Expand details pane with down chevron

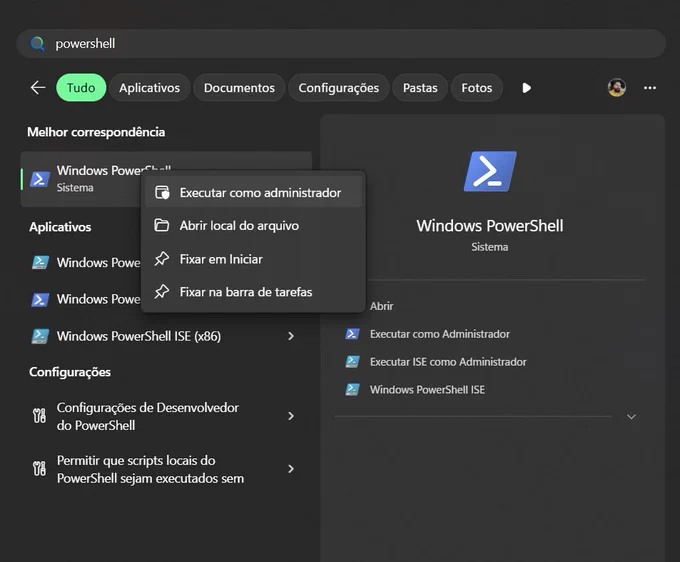coord(631,417)
